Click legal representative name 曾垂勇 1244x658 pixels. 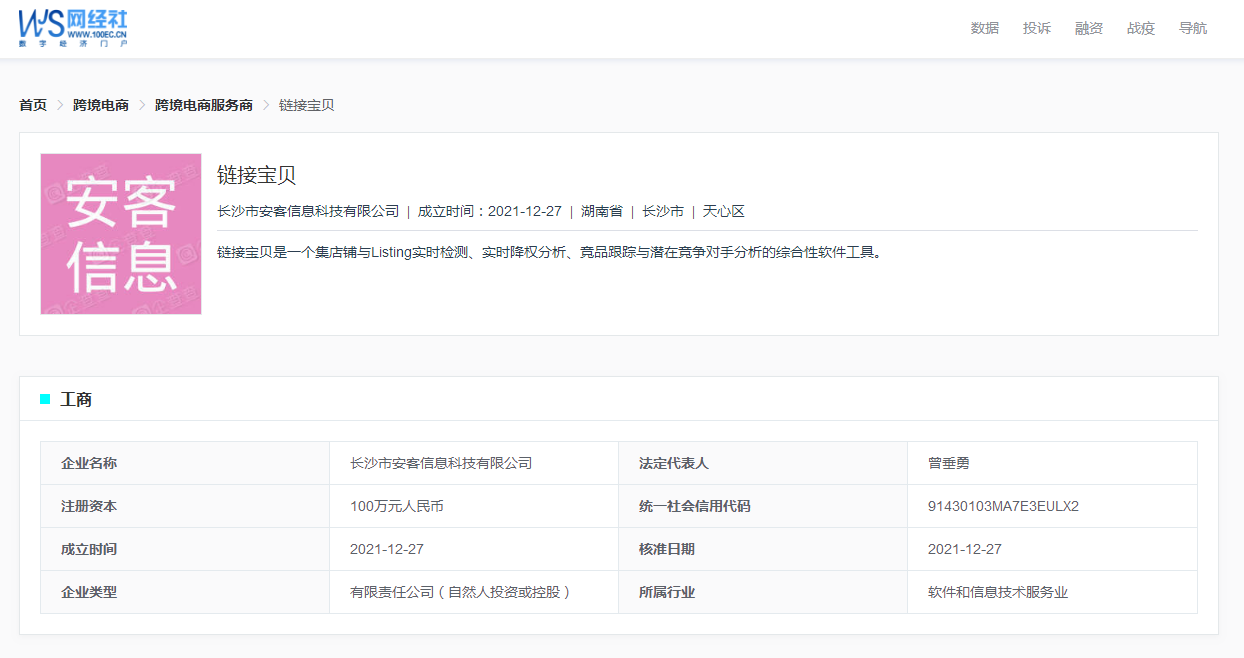pos(949,464)
